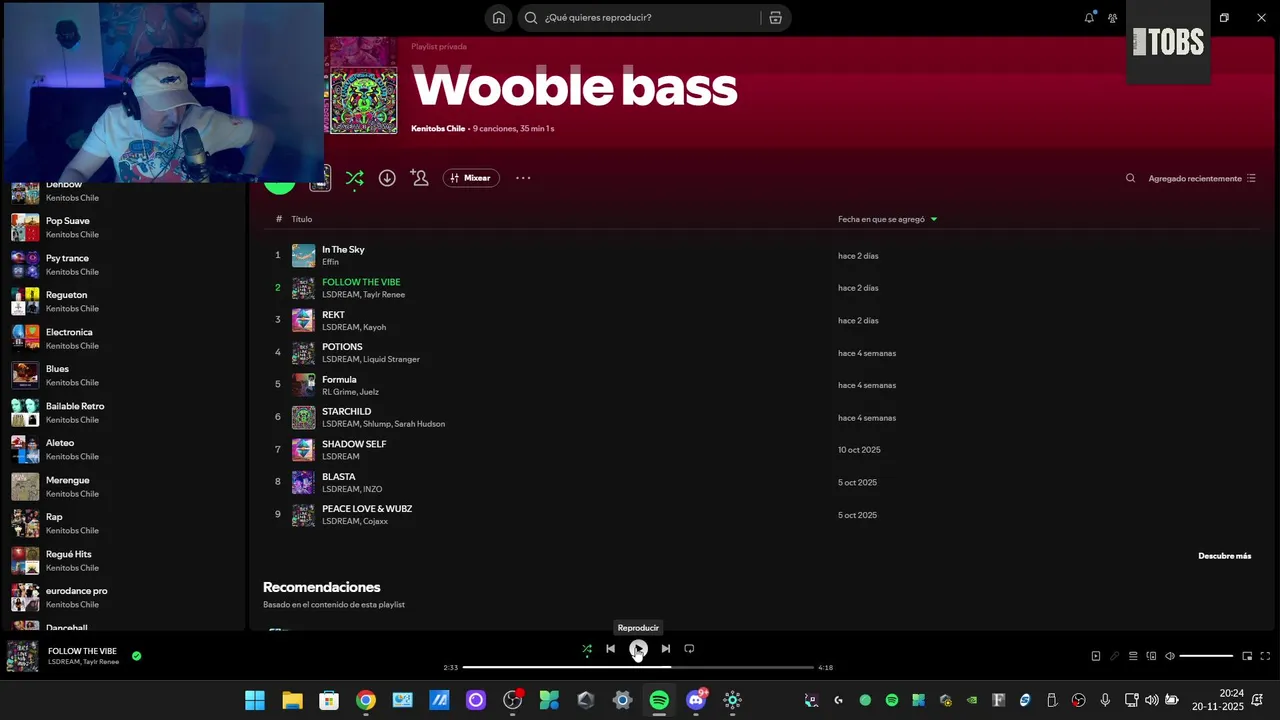
Task: Toggle the repeat mode button
Action: (689, 649)
